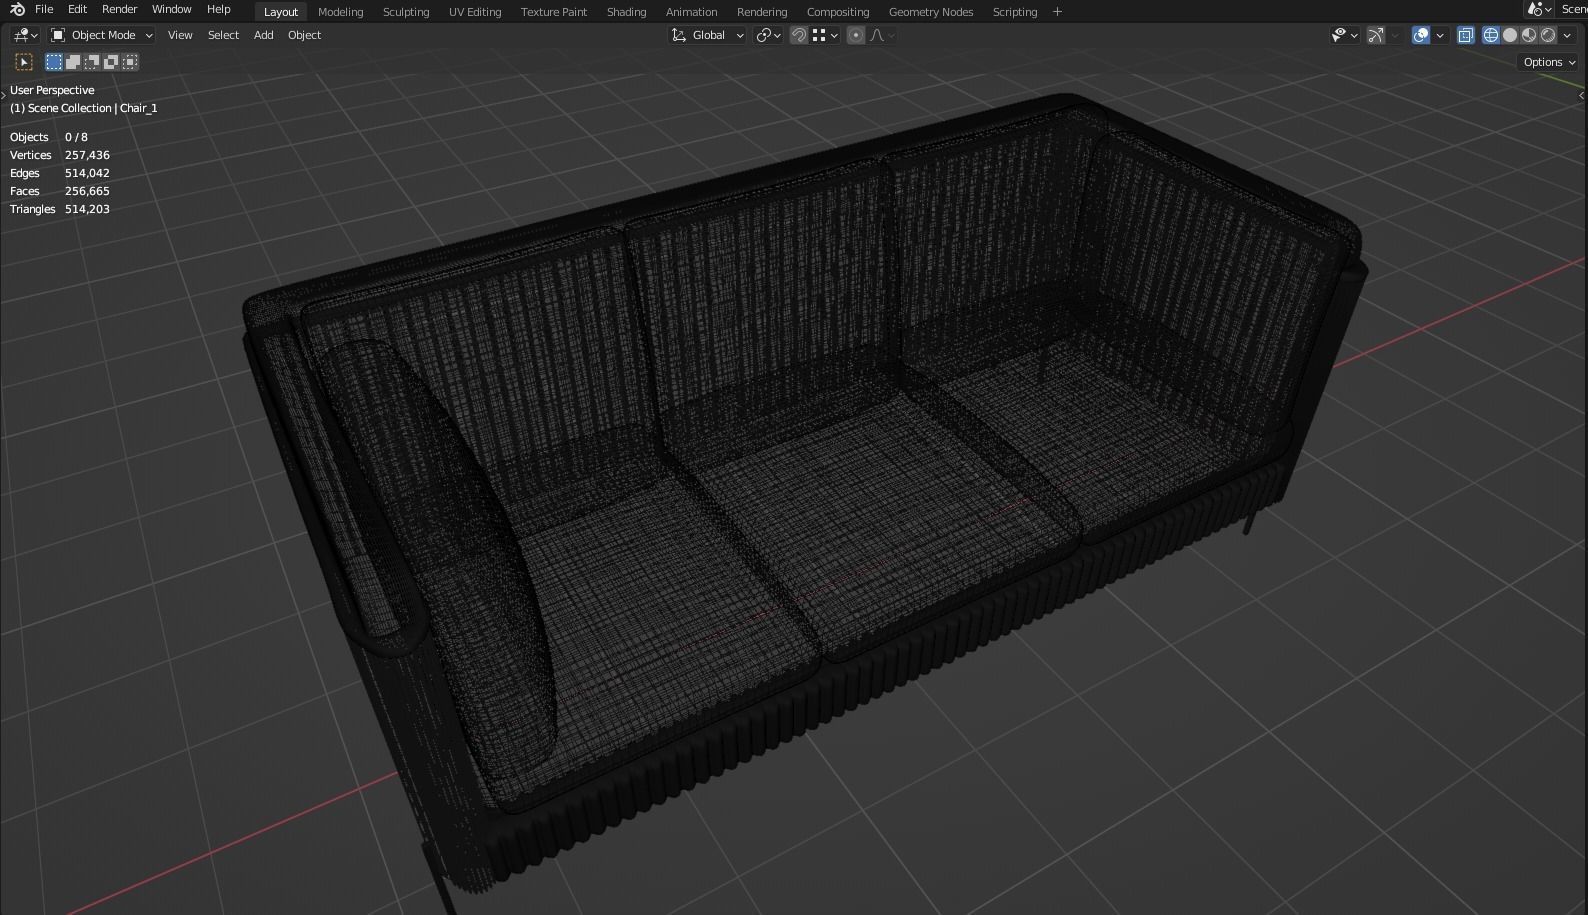Open the overlays options dropdown arrow
This screenshot has width=1588, height=915.
coord(1440,35)
